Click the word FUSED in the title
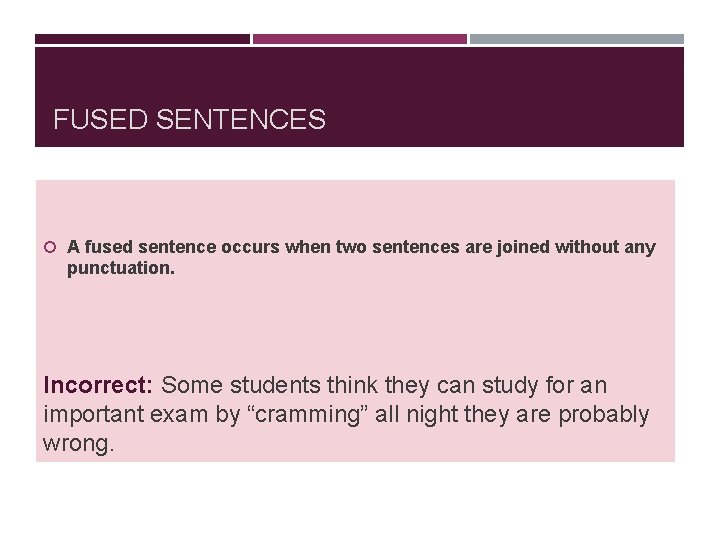This screenshot has width=720, height=540. (x=101, y=119)
